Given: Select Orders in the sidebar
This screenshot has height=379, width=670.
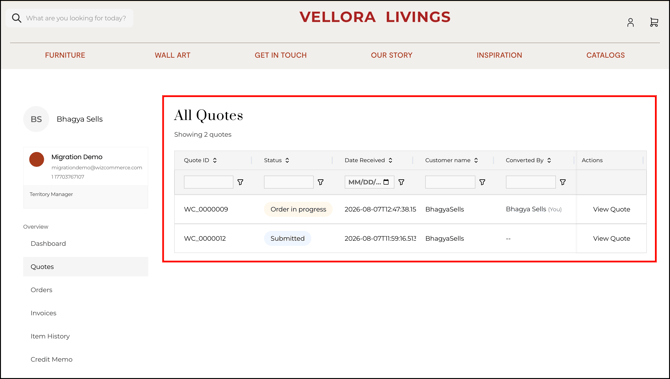Looking at the screenshot, I should [x=85, y=290].
